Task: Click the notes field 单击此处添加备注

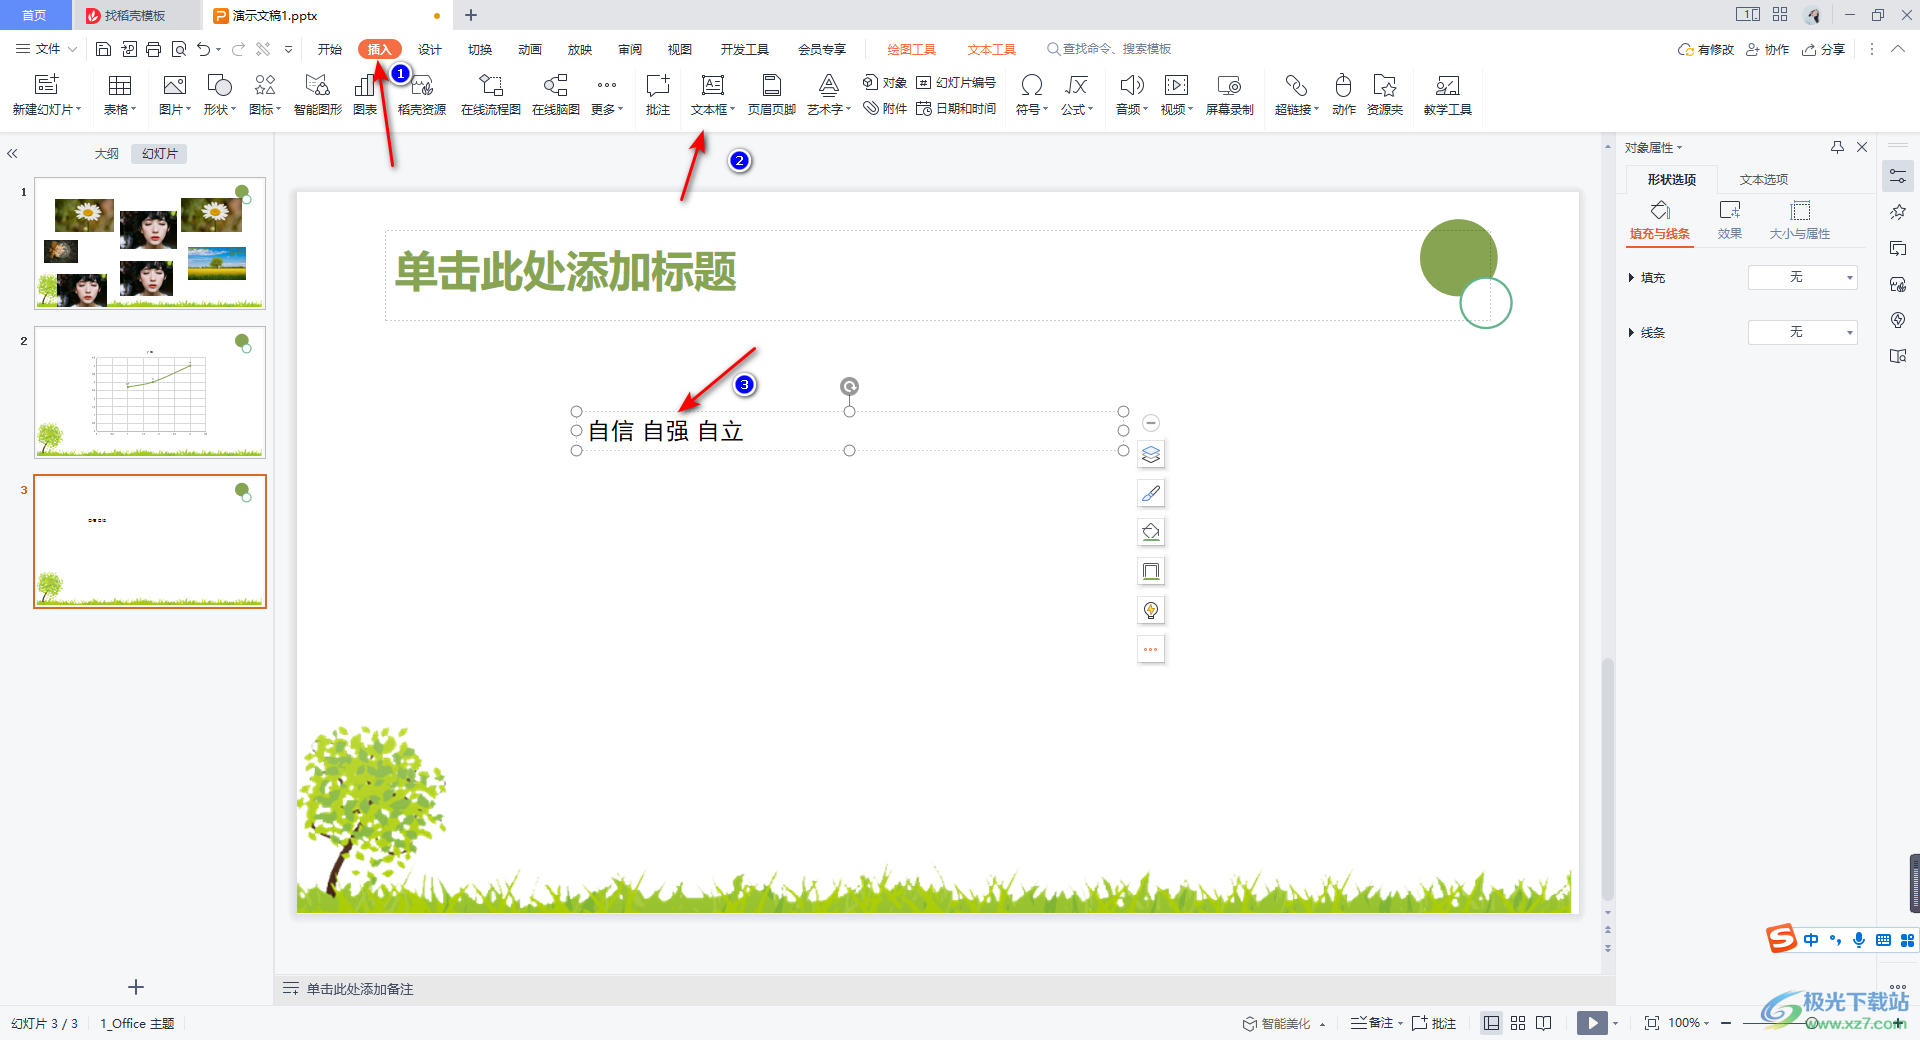Action: (x=359, y=989)
